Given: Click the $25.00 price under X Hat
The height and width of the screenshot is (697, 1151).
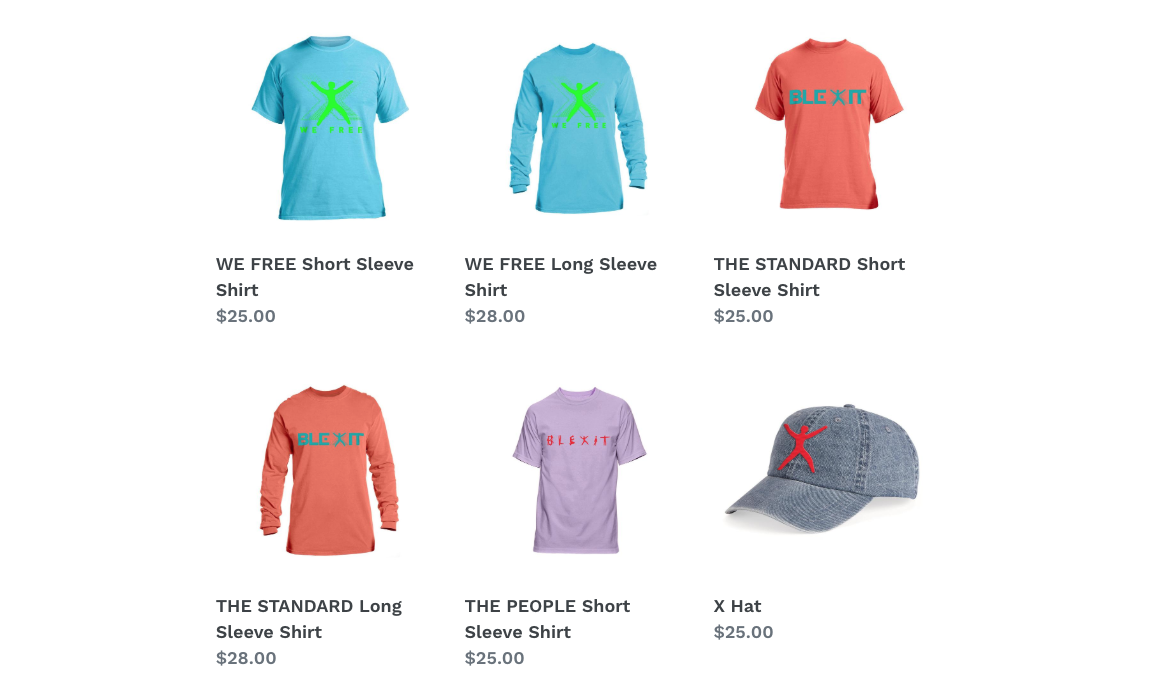Looking at the screenshot, I should [x=744, y=632].
